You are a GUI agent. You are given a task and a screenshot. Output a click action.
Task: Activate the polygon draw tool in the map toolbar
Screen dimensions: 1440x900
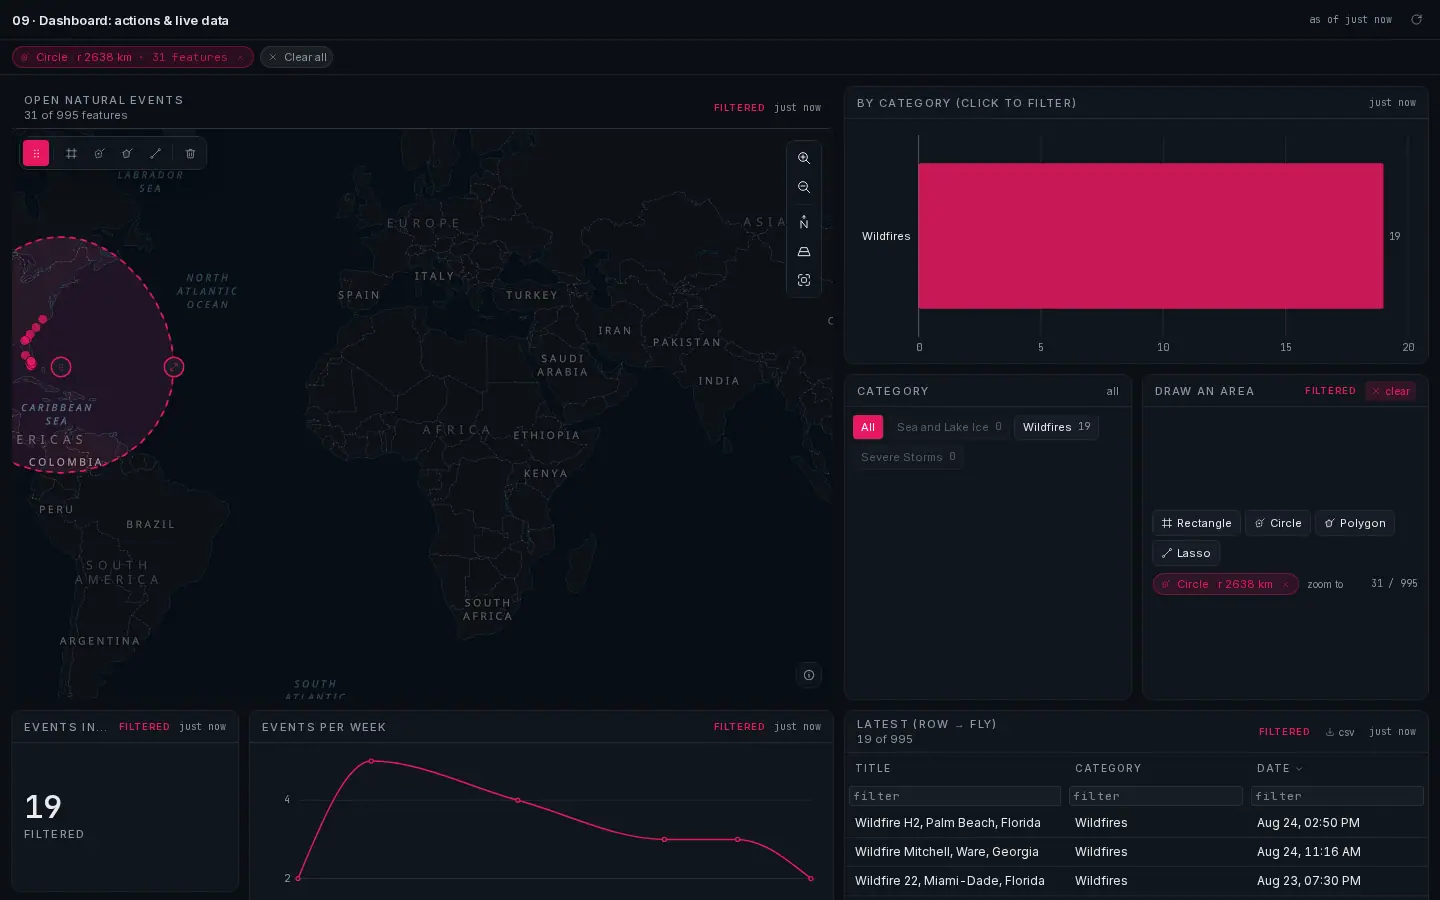[127, 153]
